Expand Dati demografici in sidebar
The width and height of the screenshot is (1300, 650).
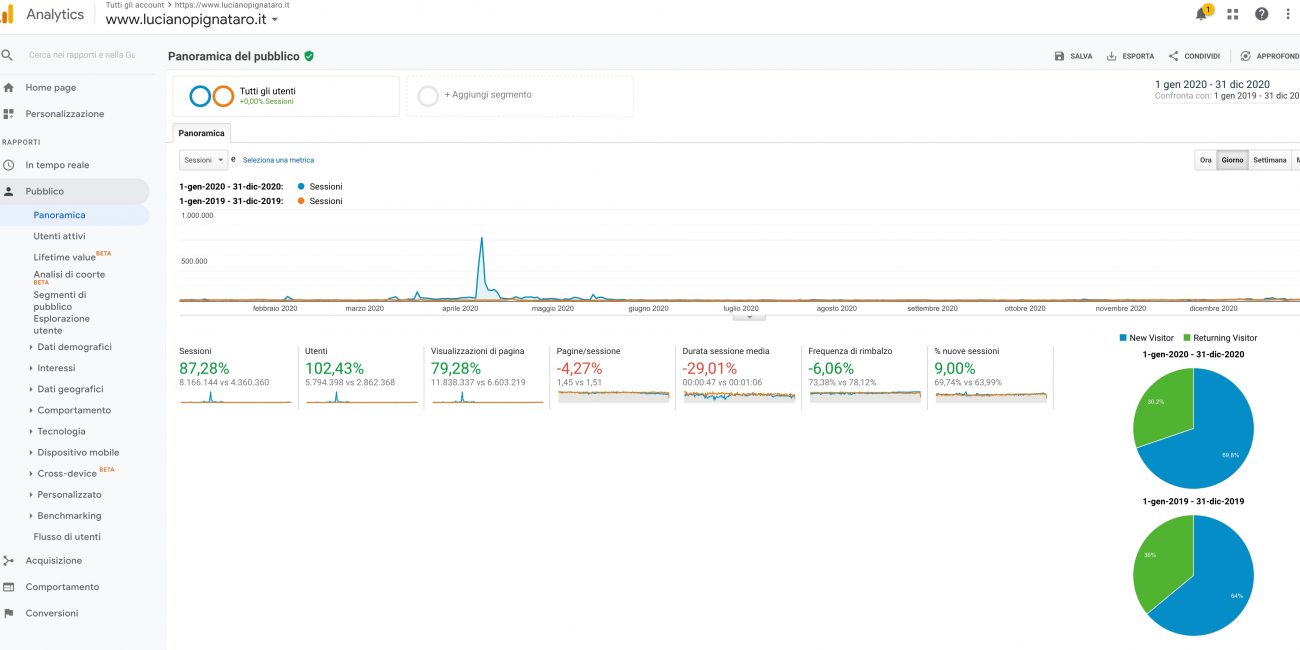(74, 347)
